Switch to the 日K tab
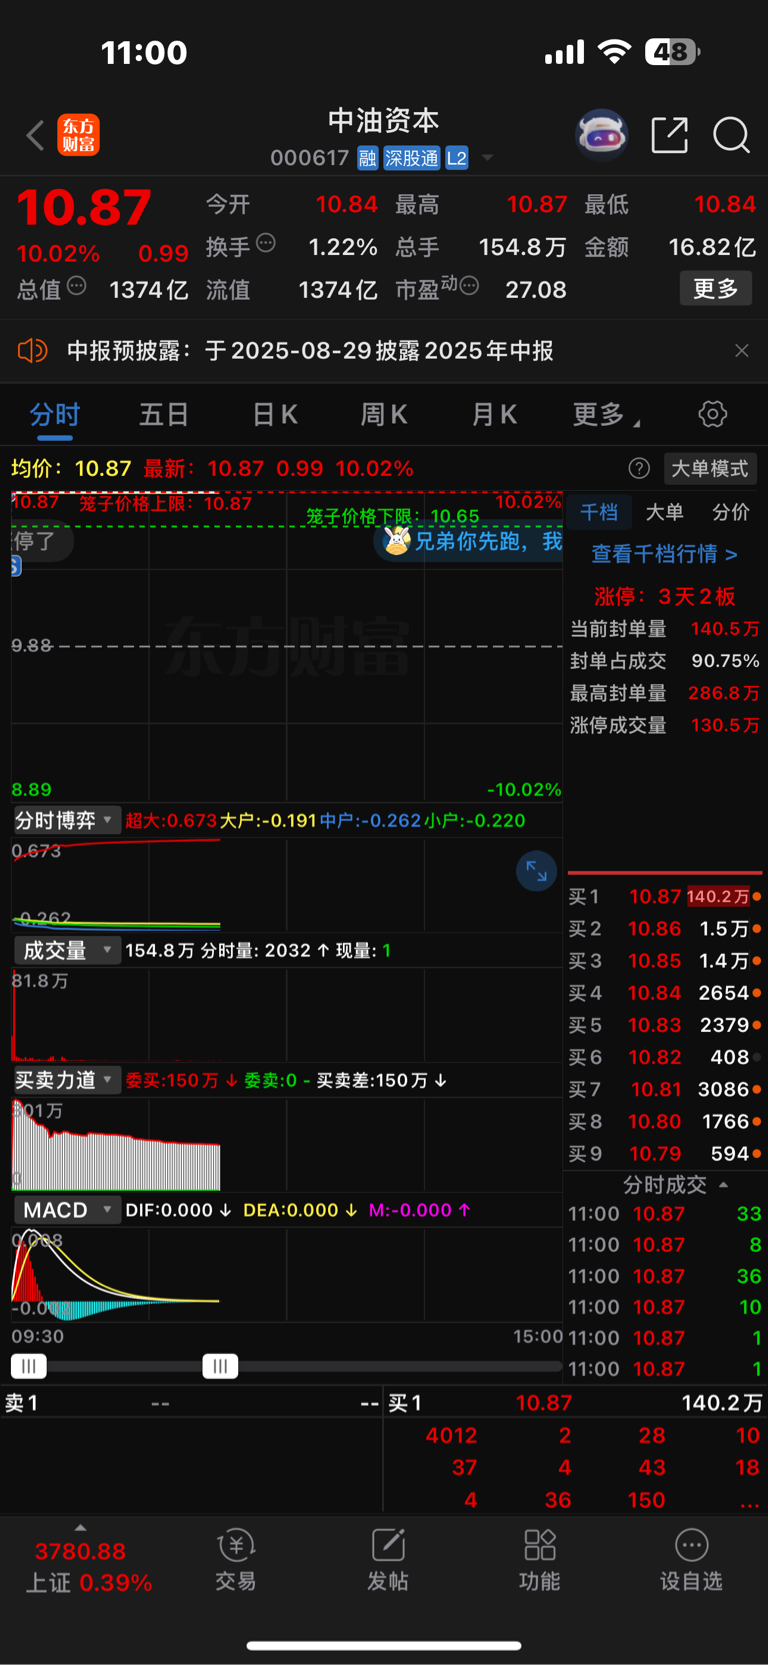The width and height of the screenshot is (768, 1665). [275, 414]
